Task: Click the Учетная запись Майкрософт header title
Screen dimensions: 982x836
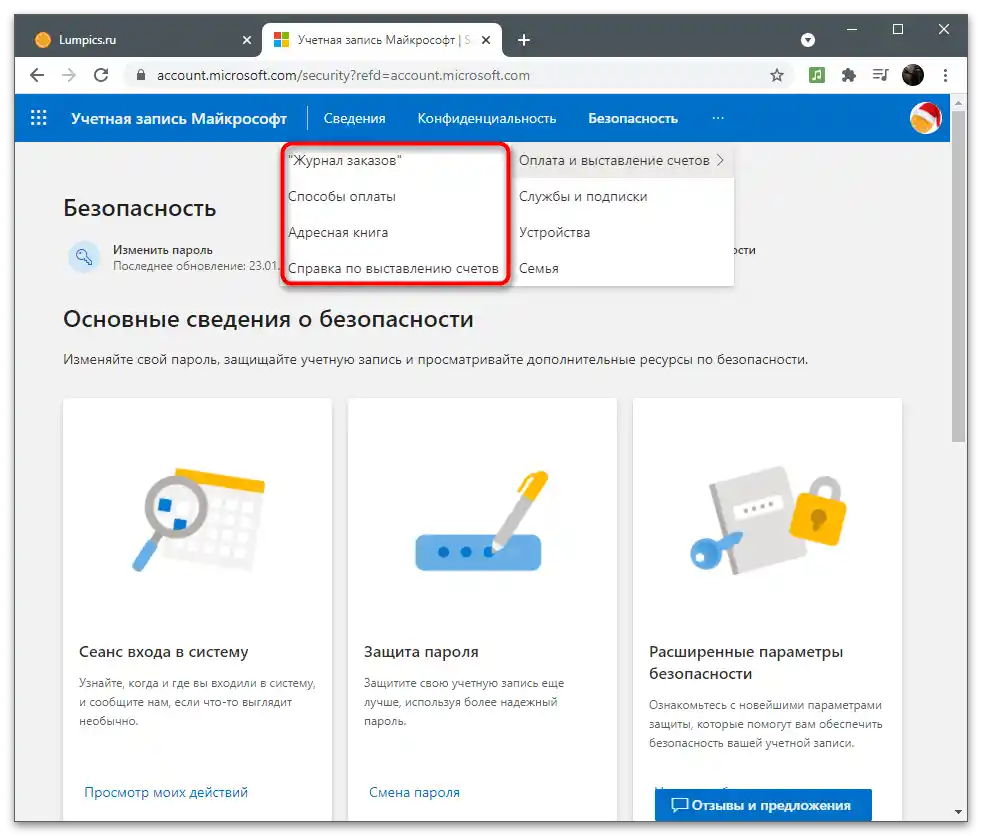Action: point(178,118)
